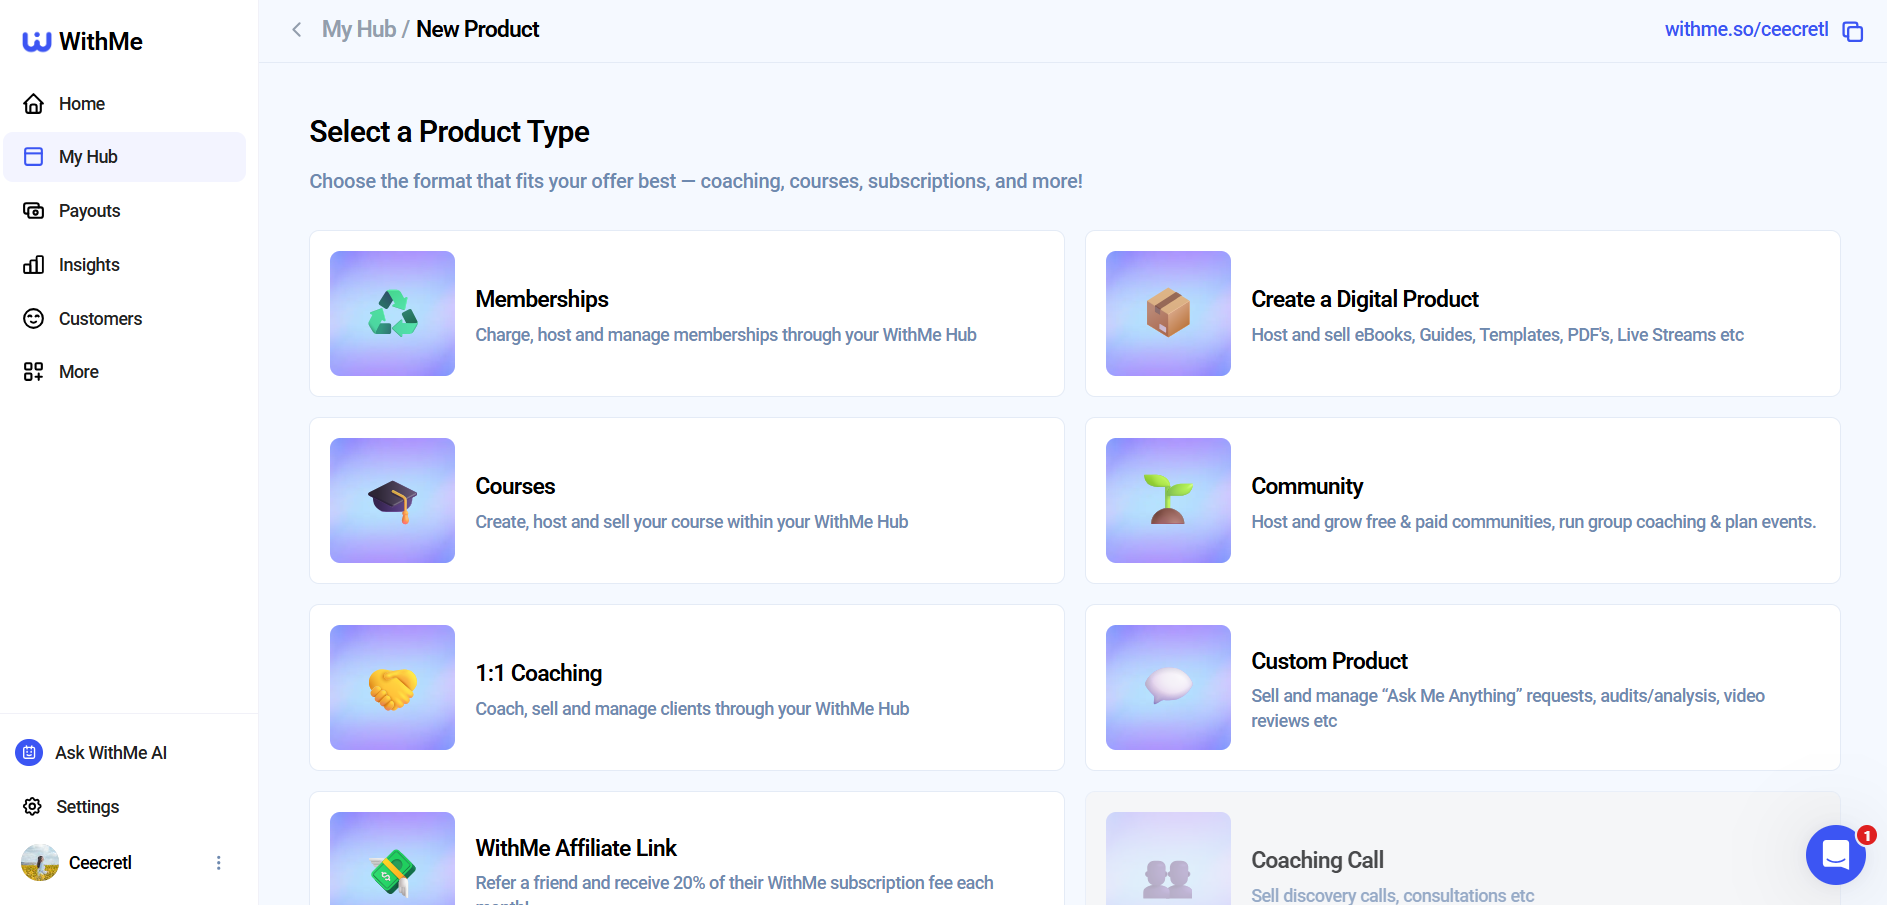
Task: Open the Payouts section
Action: 89,210
